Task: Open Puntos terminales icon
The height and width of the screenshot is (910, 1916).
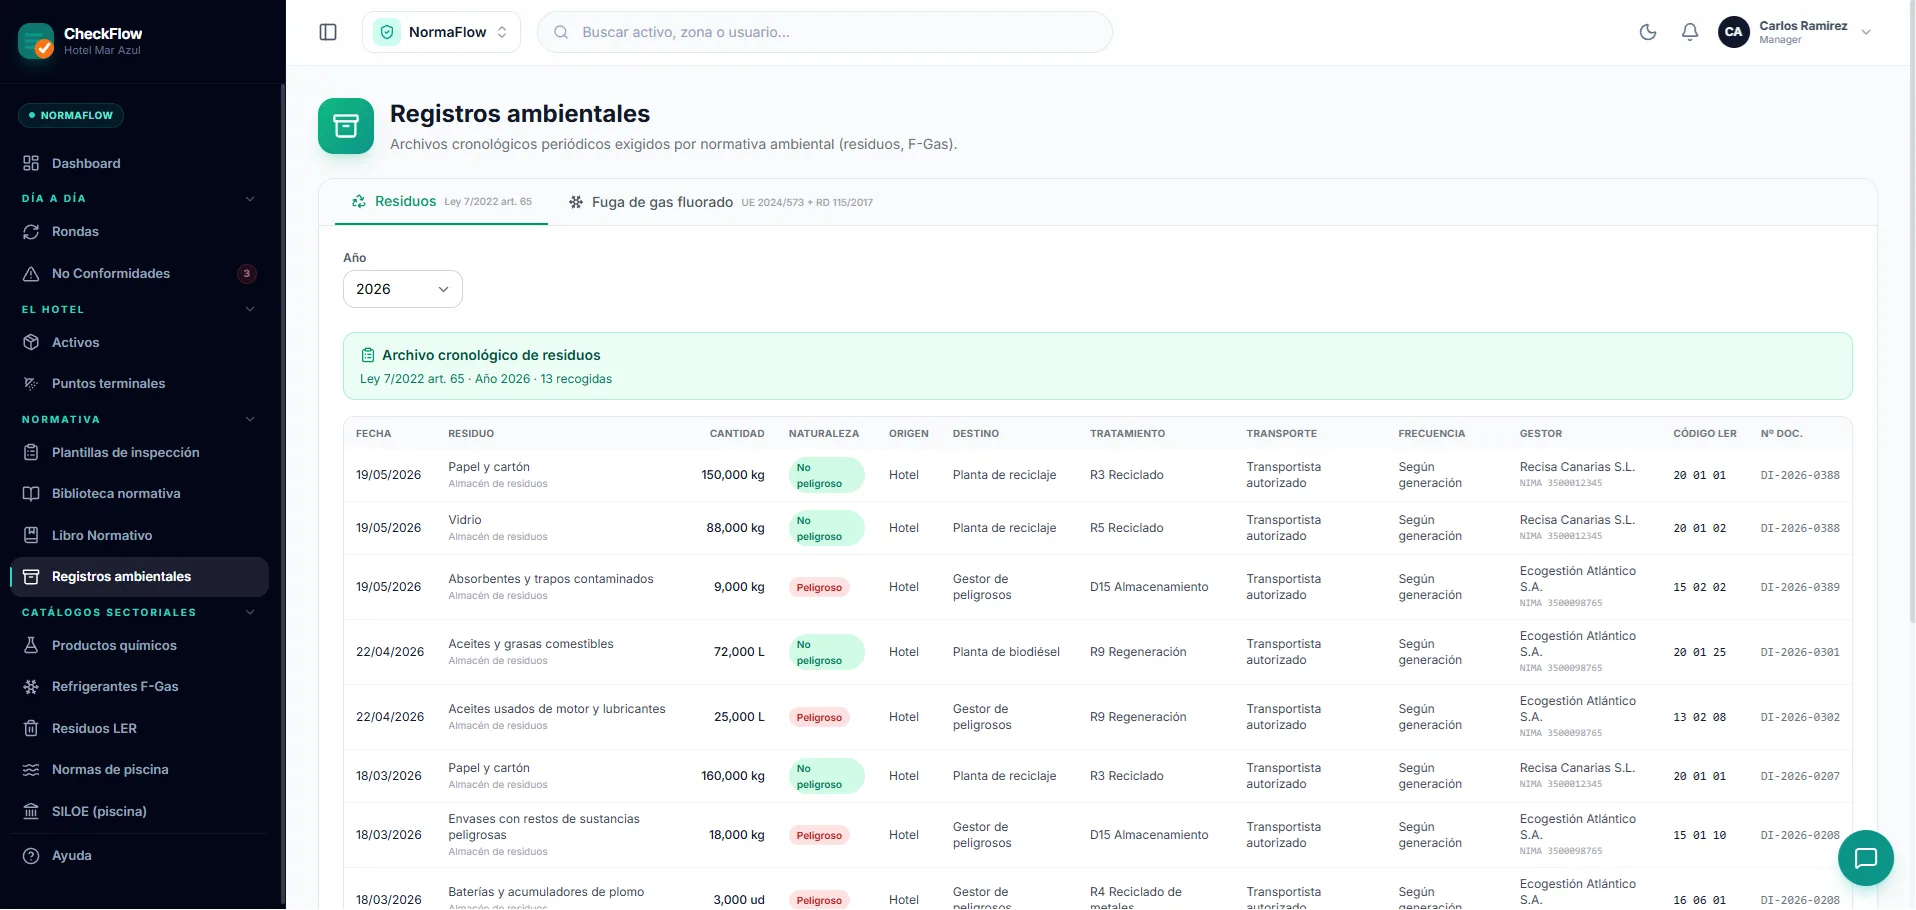Action: [31, 383]
